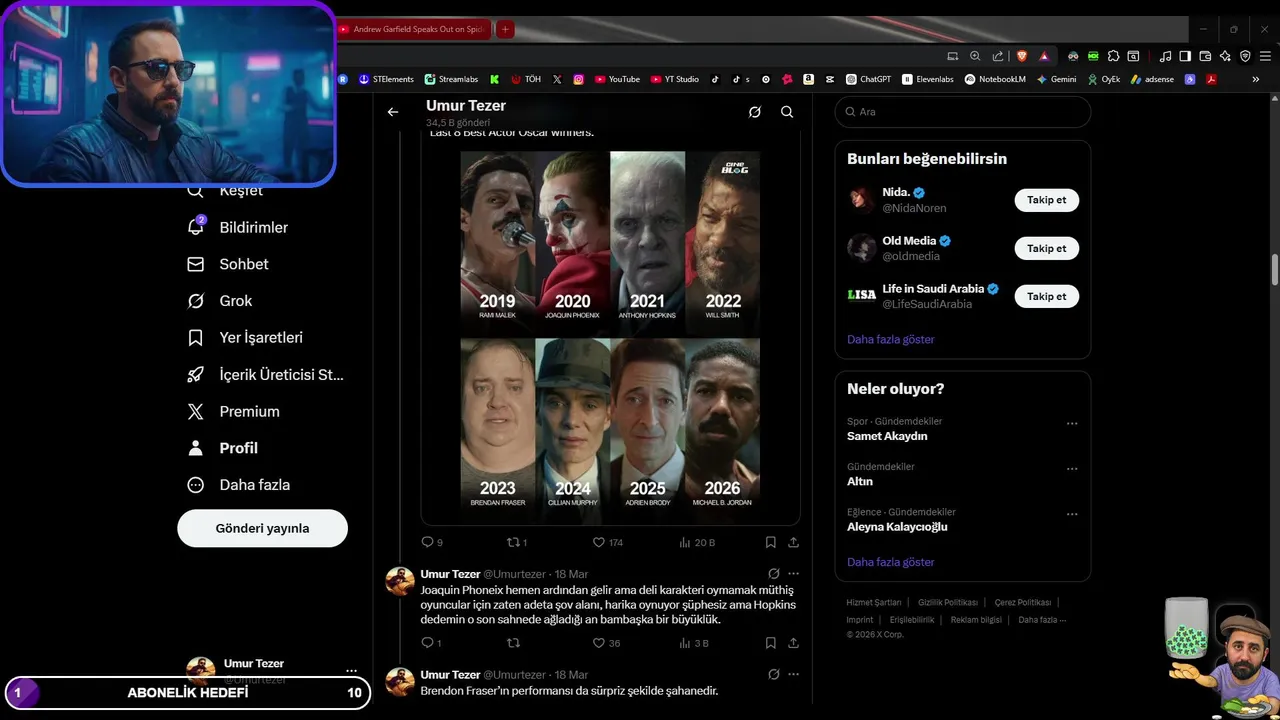Share the Oscar winners image post
This screenshot has height=720, width=1280.
pos(793,542)
